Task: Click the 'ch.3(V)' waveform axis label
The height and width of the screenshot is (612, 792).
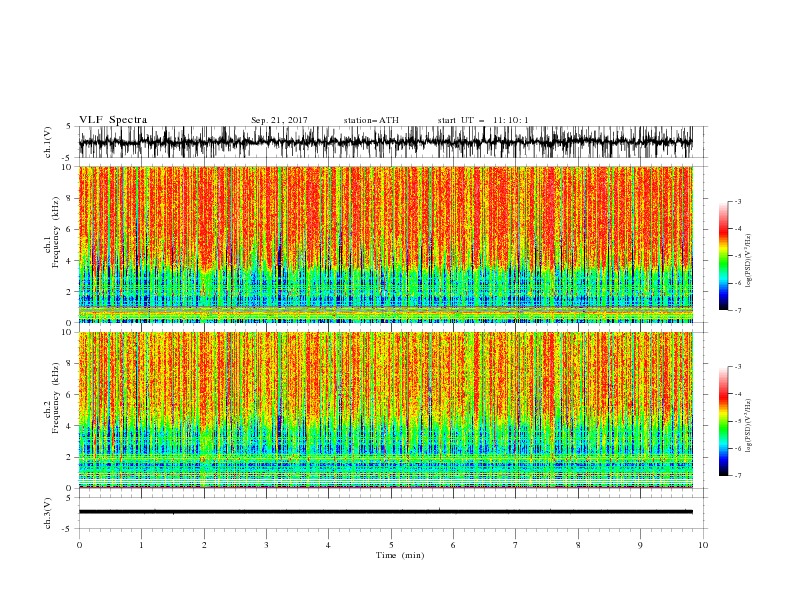Action: (48, 513)
